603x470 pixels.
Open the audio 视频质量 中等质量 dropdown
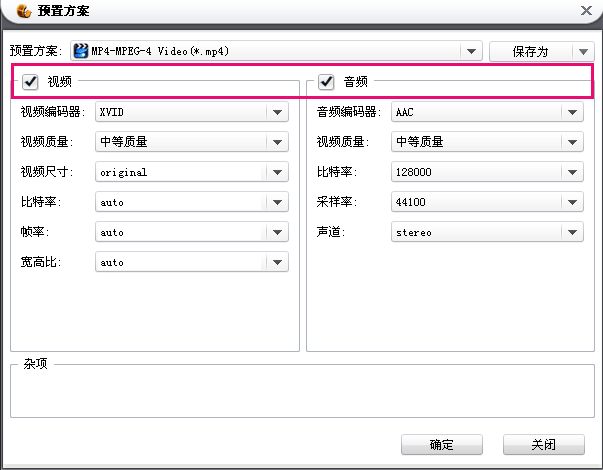pos(487,142)
